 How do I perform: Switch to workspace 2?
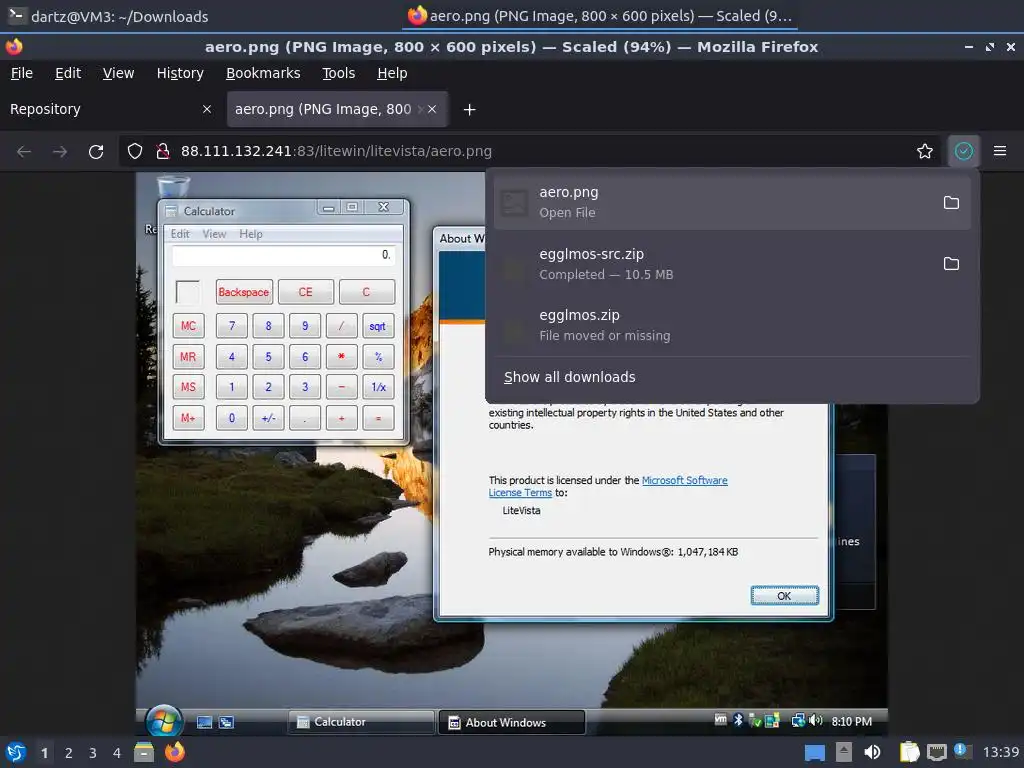69,753
